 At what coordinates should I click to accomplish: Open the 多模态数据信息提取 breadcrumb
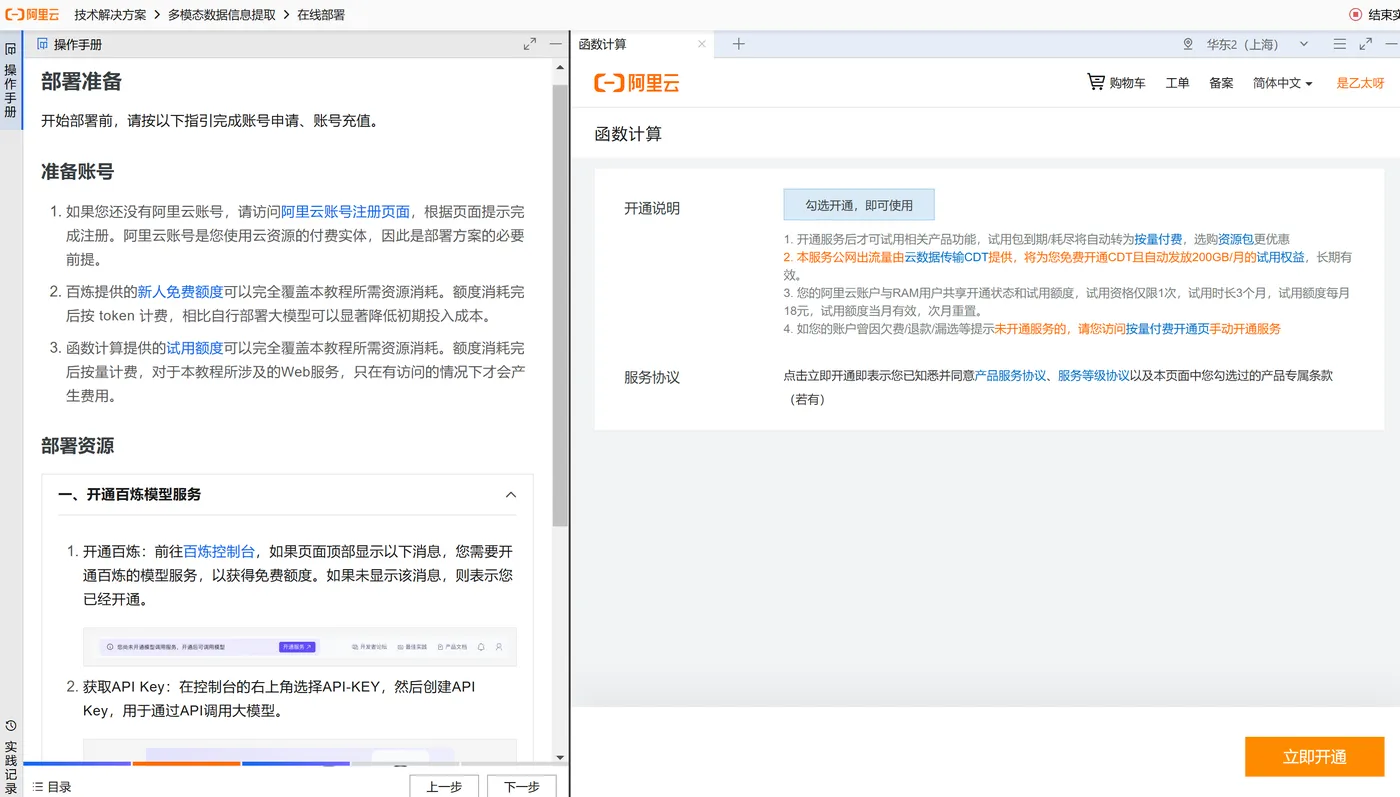coord(221,15)
